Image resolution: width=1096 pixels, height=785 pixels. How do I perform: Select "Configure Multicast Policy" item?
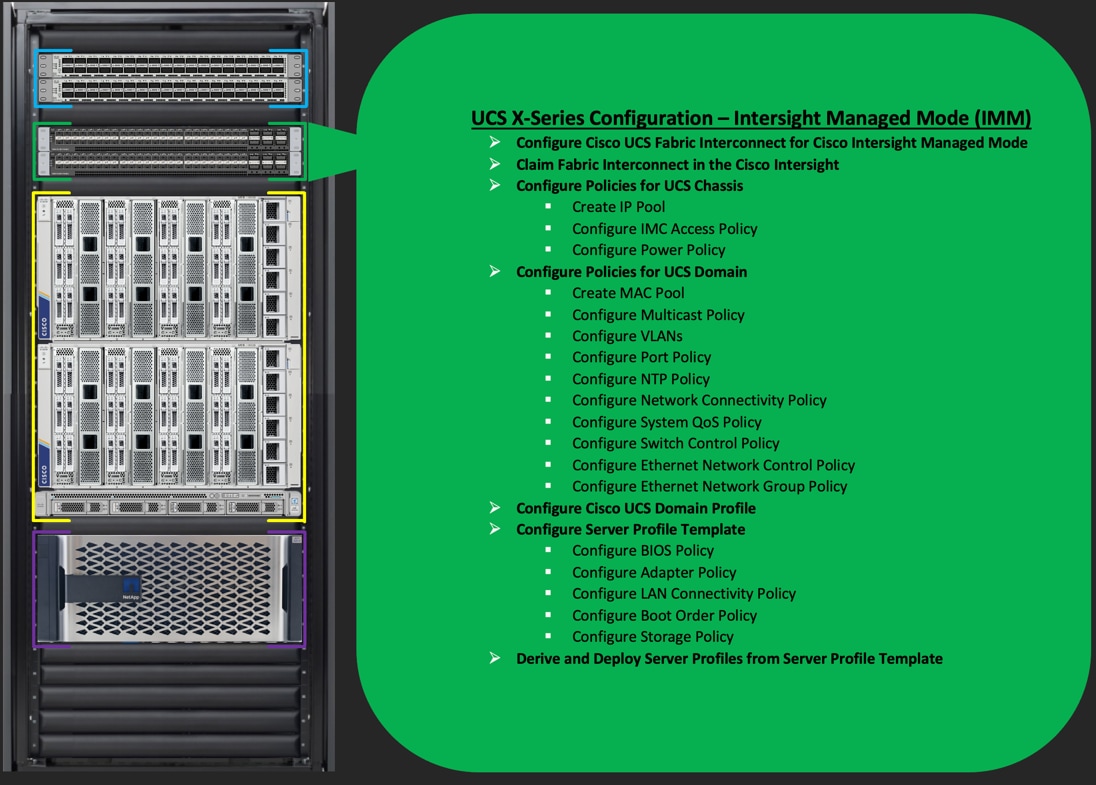[x=658, y=315]
